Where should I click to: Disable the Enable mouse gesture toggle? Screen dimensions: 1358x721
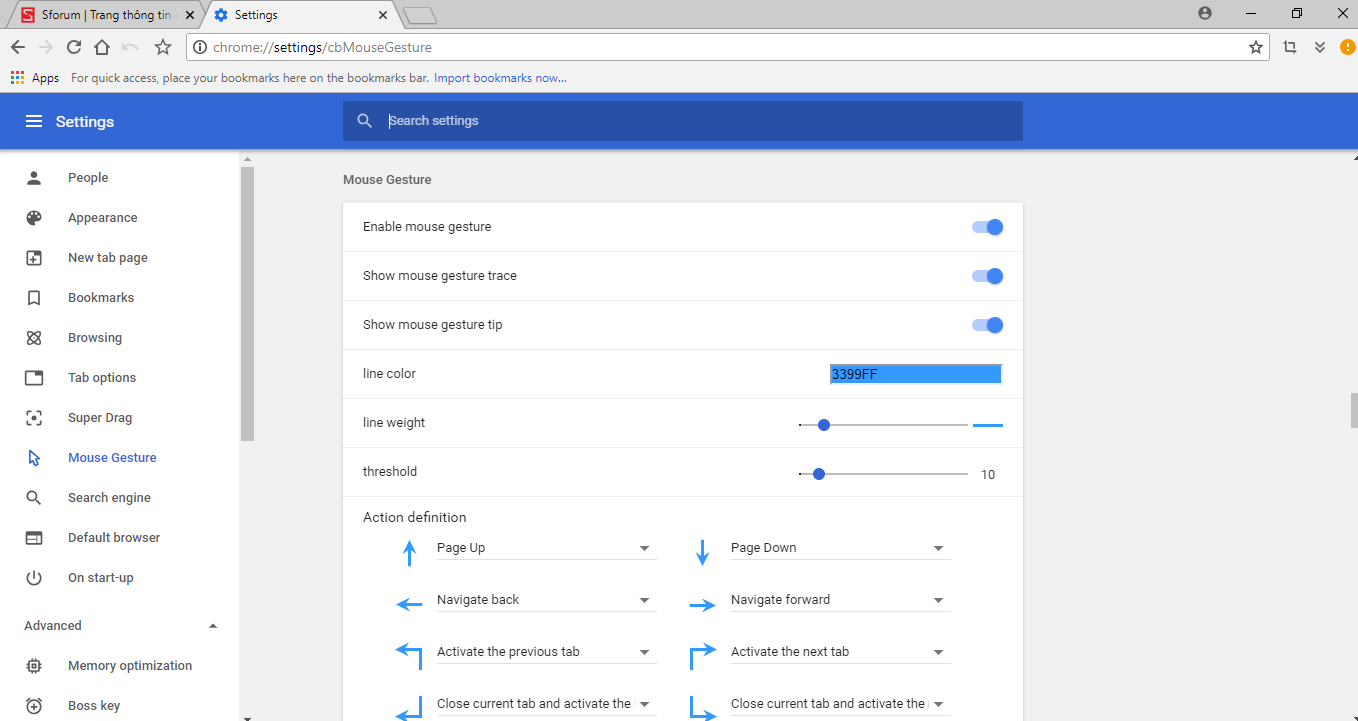[x=987, y=227]
